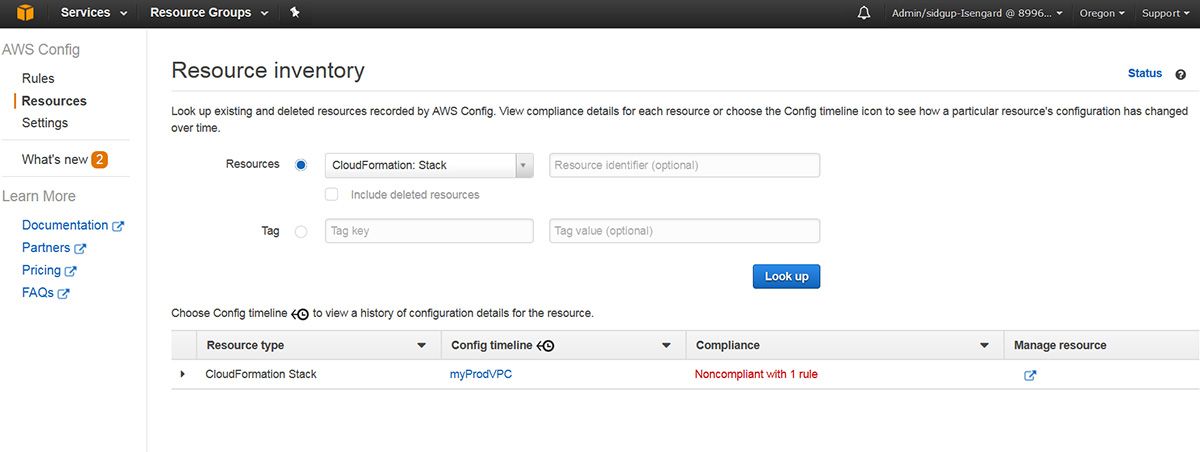Open the myProdVPC manage resource external link icon
Viewport: 1200px width, 452px height.
click(1030, 375)
